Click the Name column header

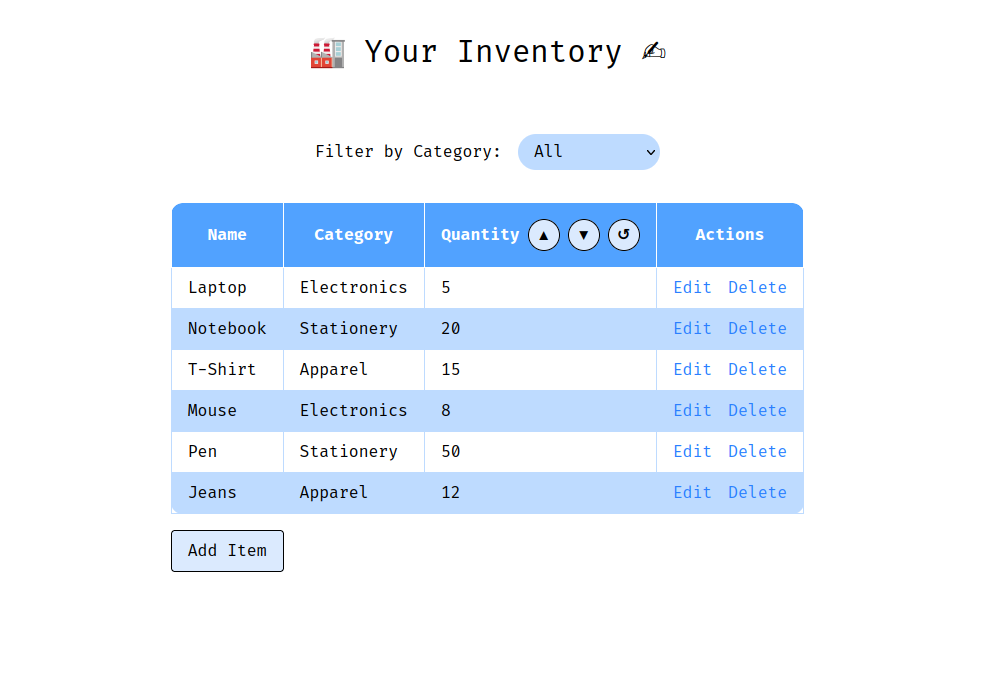point(227,234)
